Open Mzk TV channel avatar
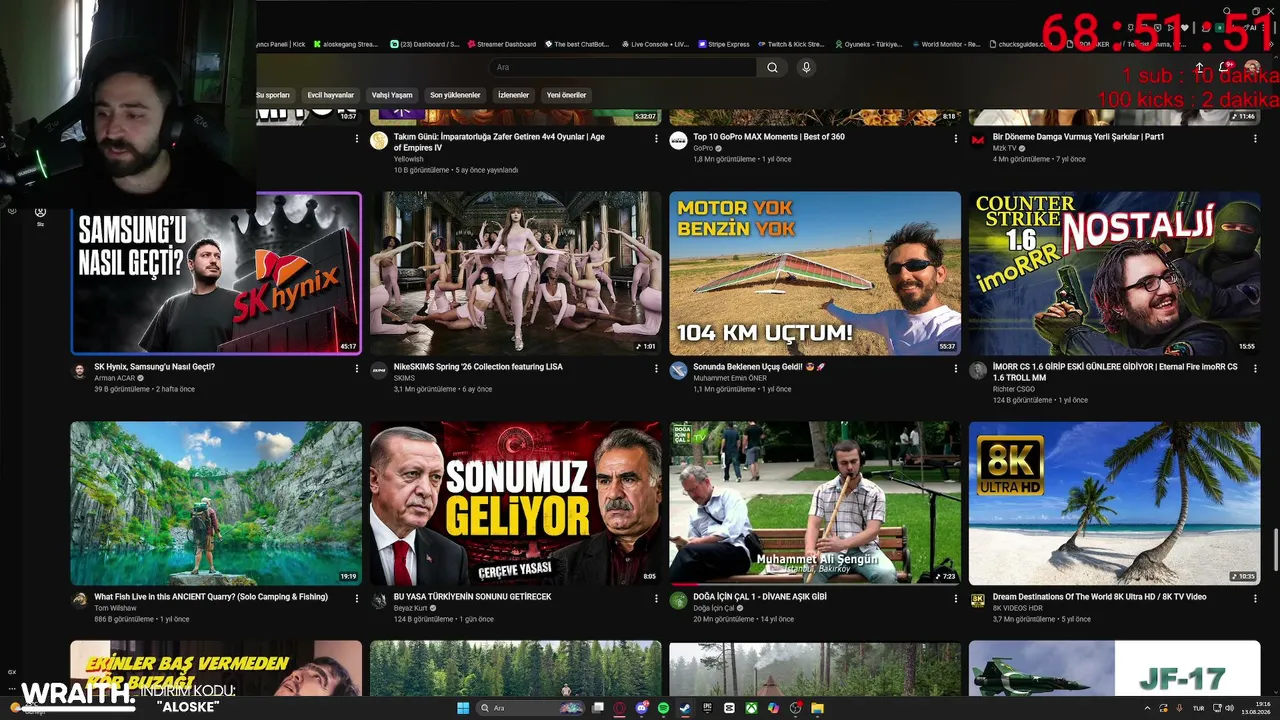Screen dimensions: 1280x720 click(x=978, y=141)
